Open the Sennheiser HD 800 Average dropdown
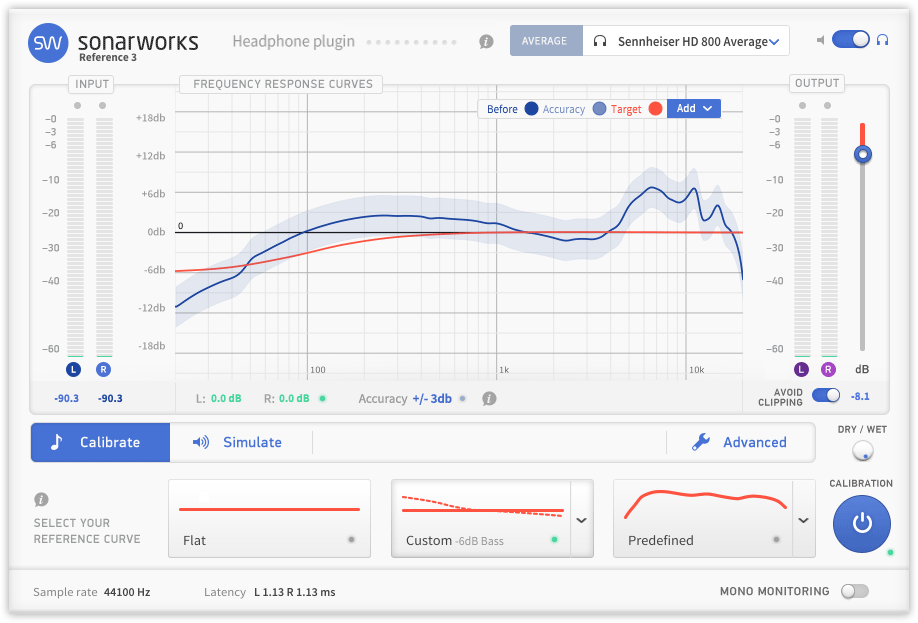Viewport: 918px width, 623px height. pyautogui.click(x=686, y=41)
